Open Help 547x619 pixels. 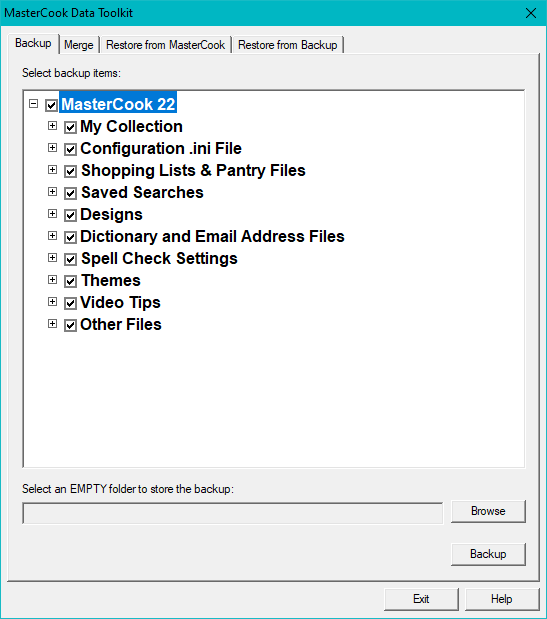click(502, 599)
